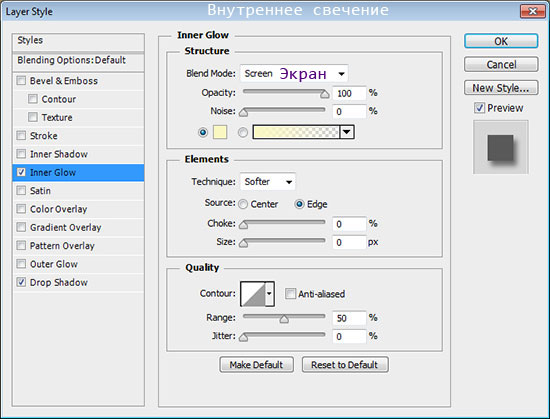Expand the Technique Softer dropdown
The height and width of the screenshot is (419, 550).
click(x=268, y=182)
